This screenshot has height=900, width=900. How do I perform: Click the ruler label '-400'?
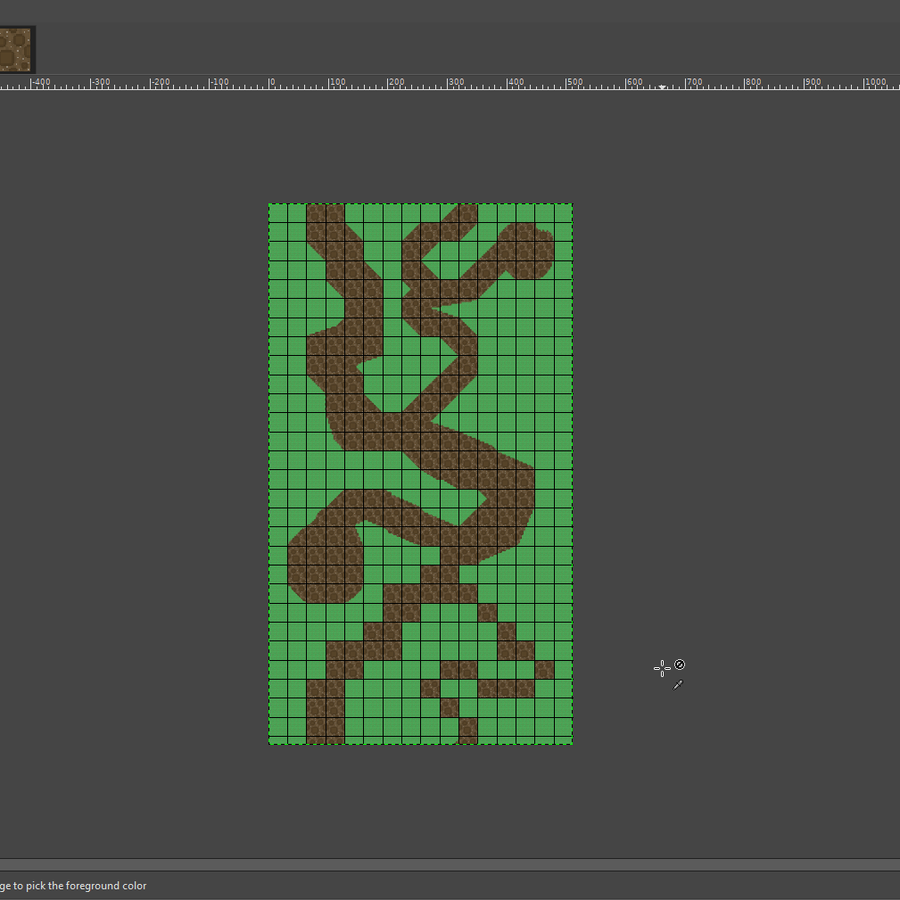coord(41,82)
